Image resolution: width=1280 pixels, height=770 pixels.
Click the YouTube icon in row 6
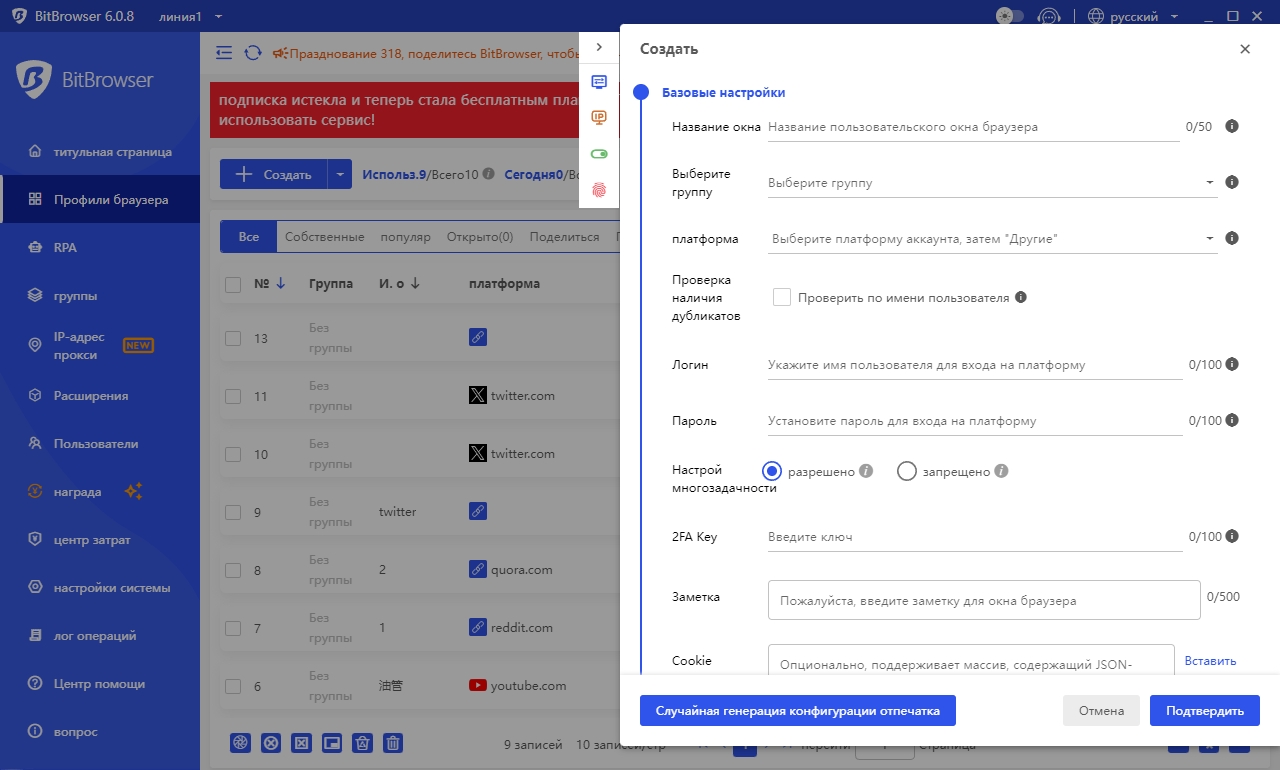[x=478, y=686]
